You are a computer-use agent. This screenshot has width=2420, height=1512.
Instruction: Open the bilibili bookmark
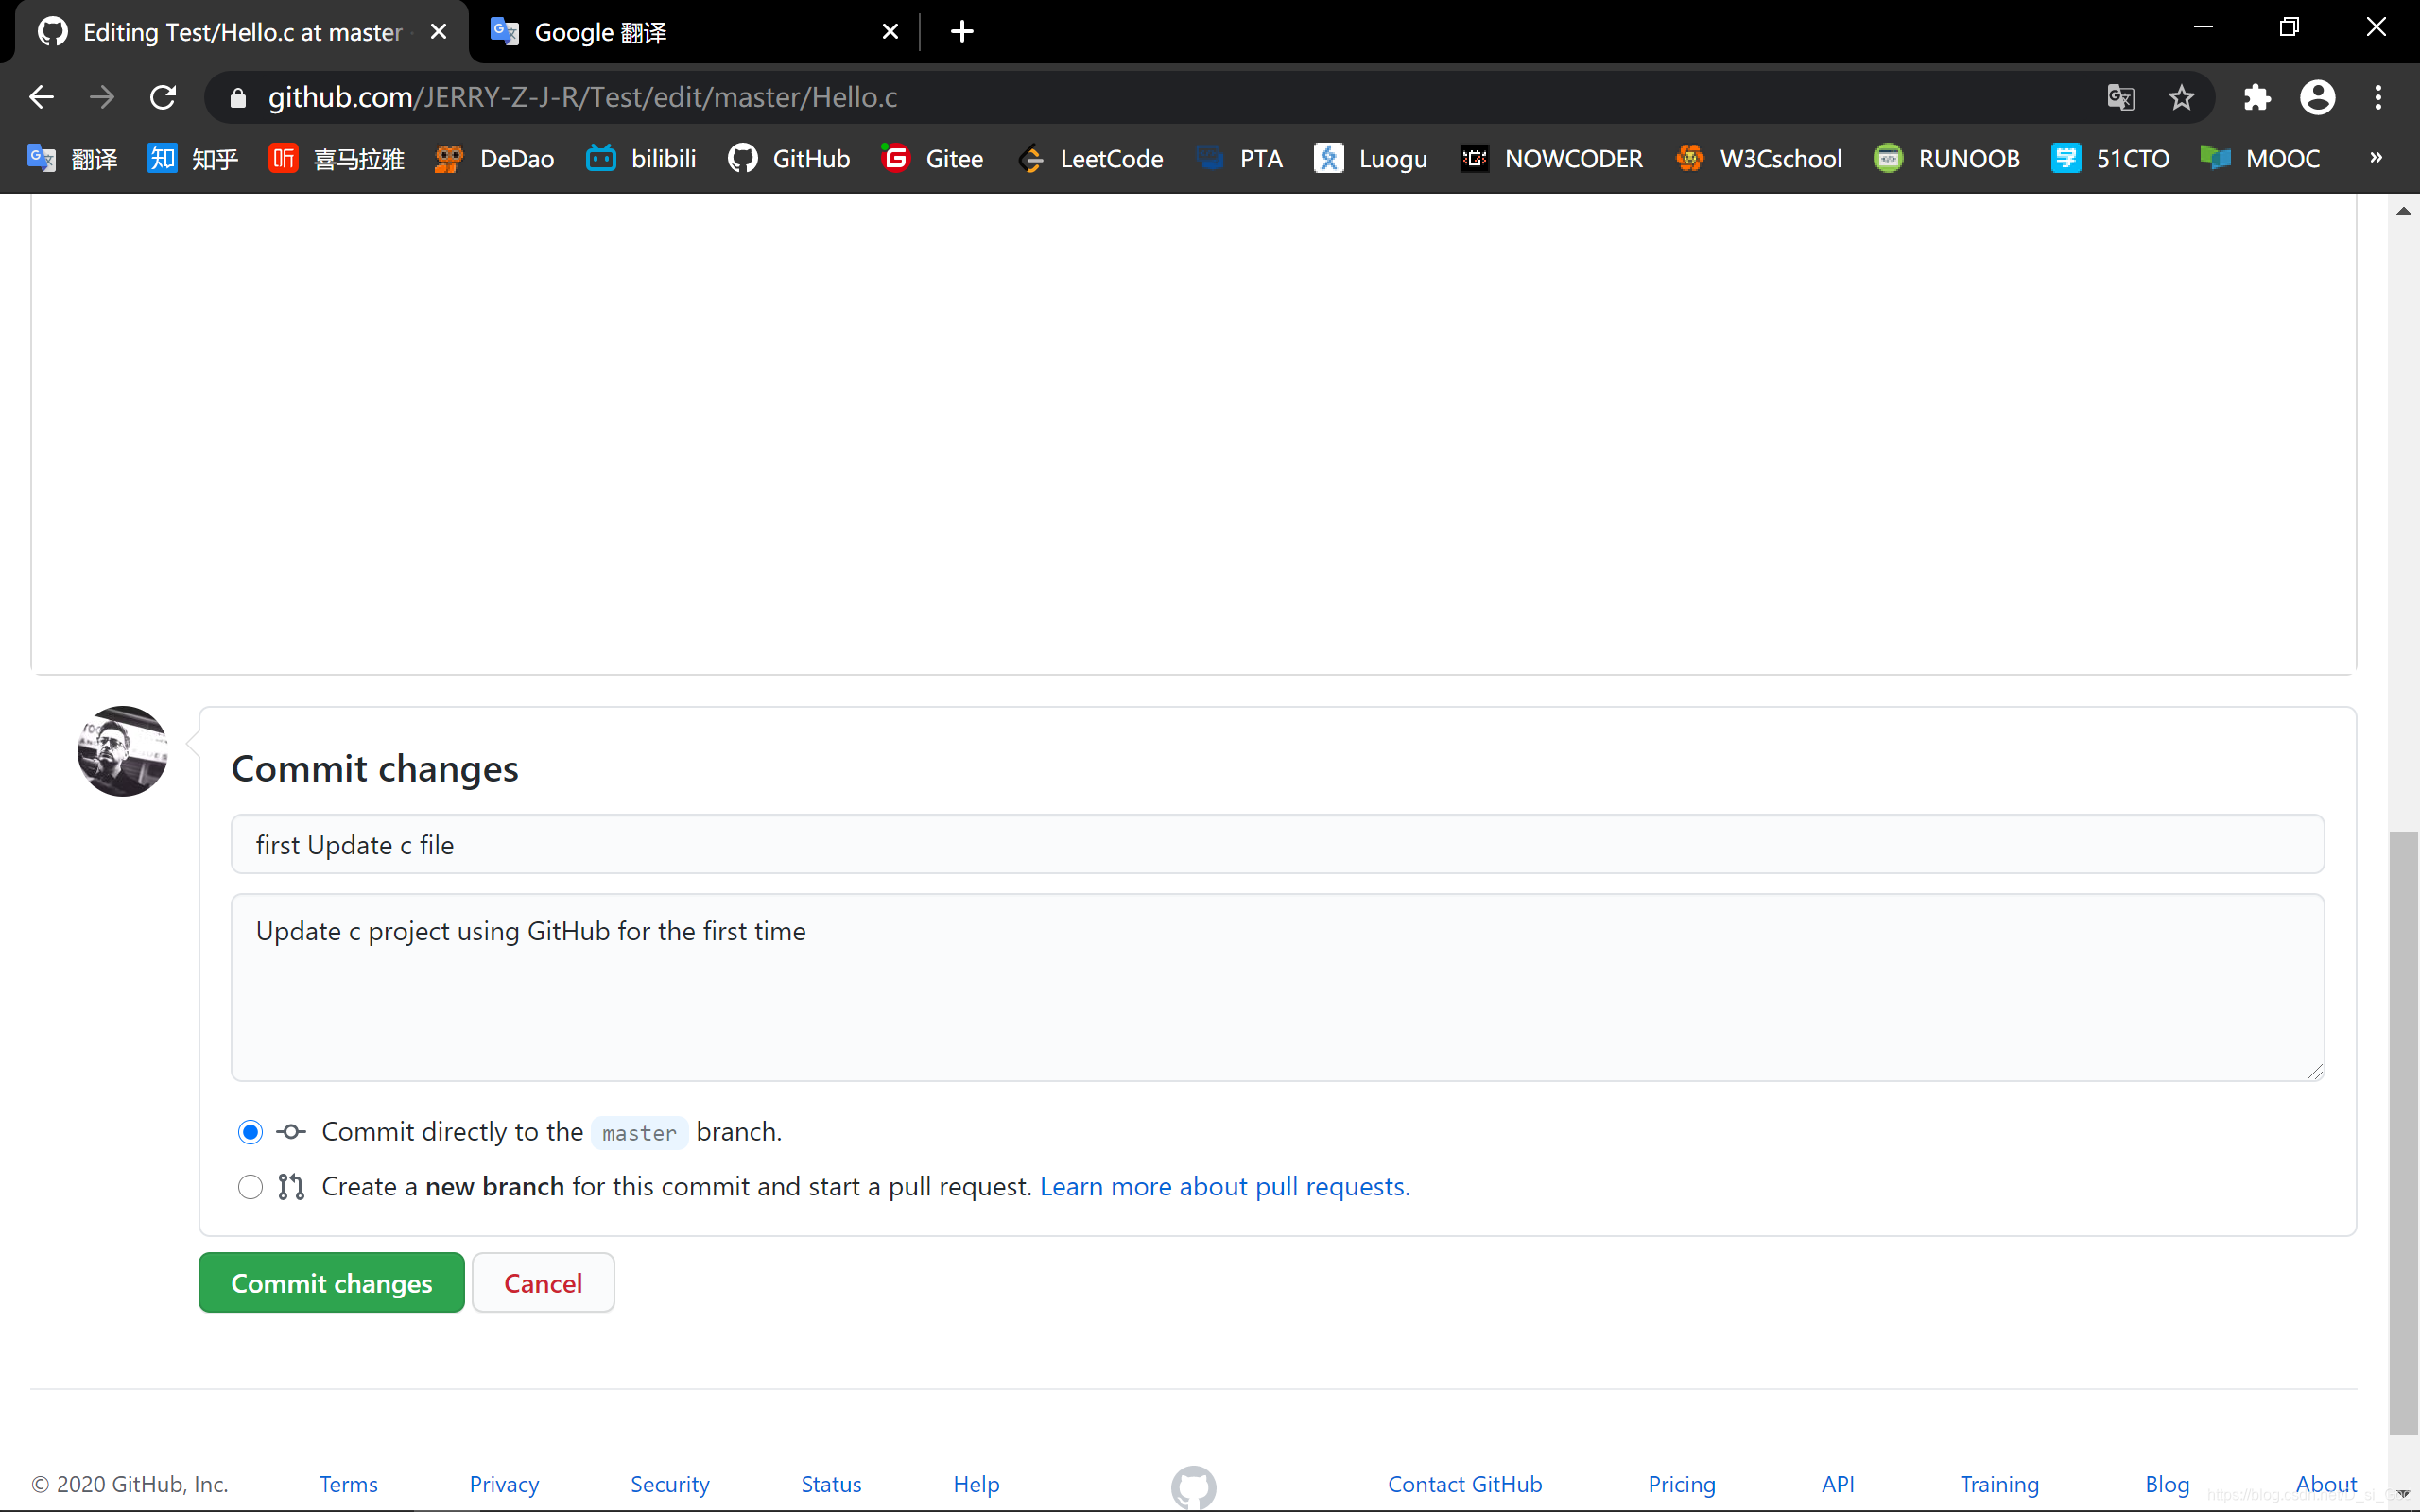(x=641, y=158)
